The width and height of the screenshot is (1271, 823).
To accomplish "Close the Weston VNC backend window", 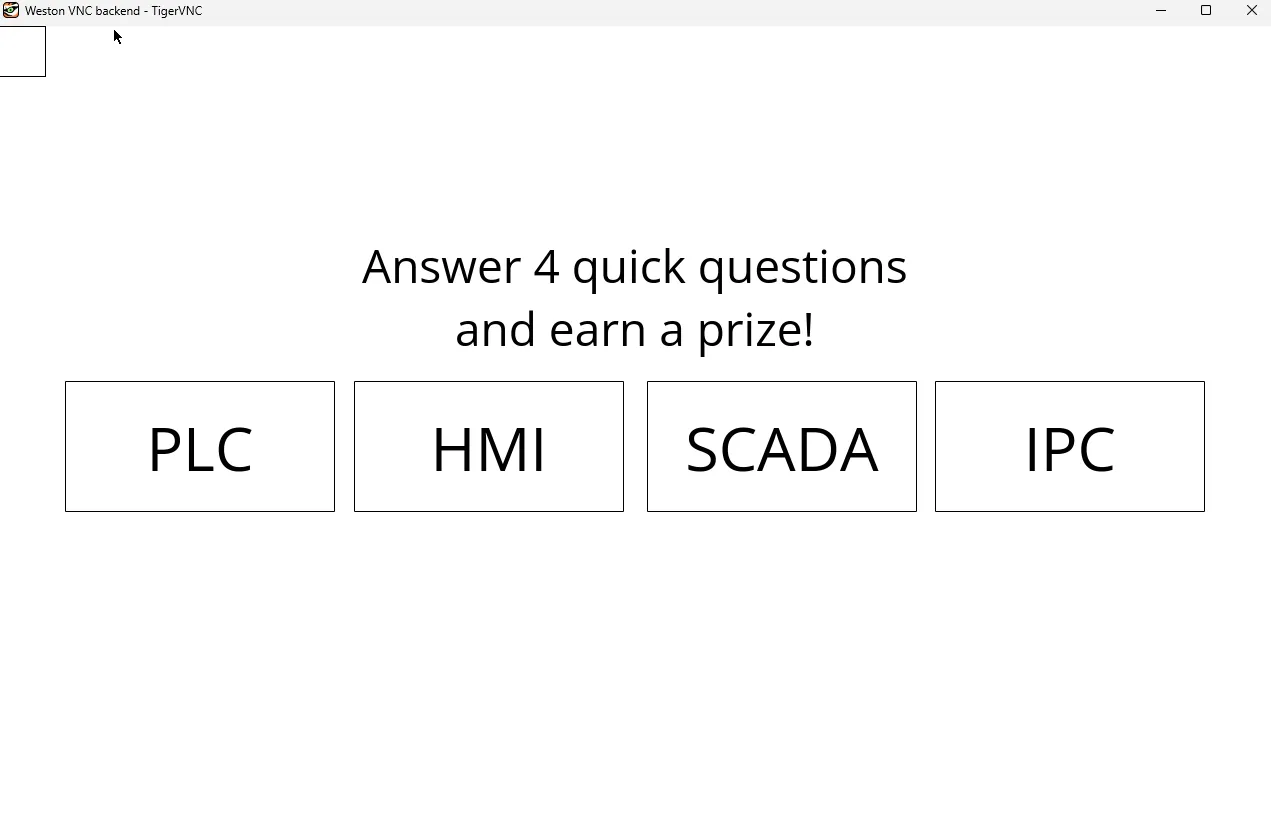I will pyautogui.click(x=1251, y=10).
